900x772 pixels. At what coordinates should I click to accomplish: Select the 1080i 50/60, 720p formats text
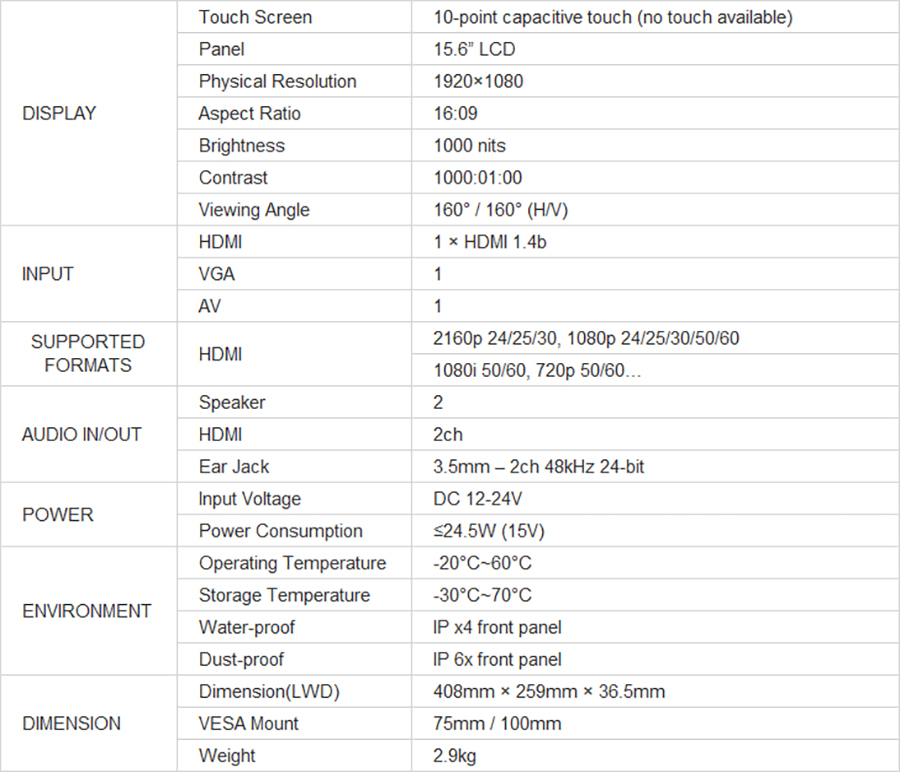click(535, 370)
